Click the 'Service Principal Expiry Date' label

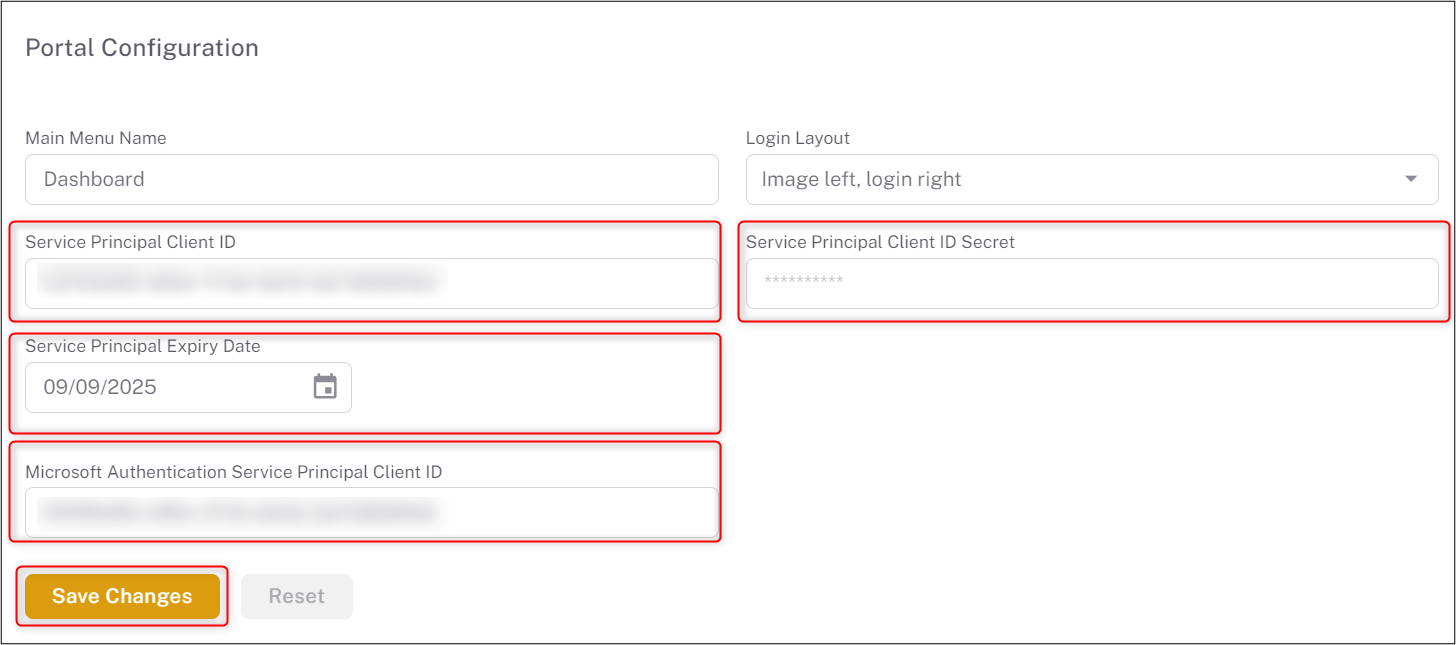(x=143, y=346)
